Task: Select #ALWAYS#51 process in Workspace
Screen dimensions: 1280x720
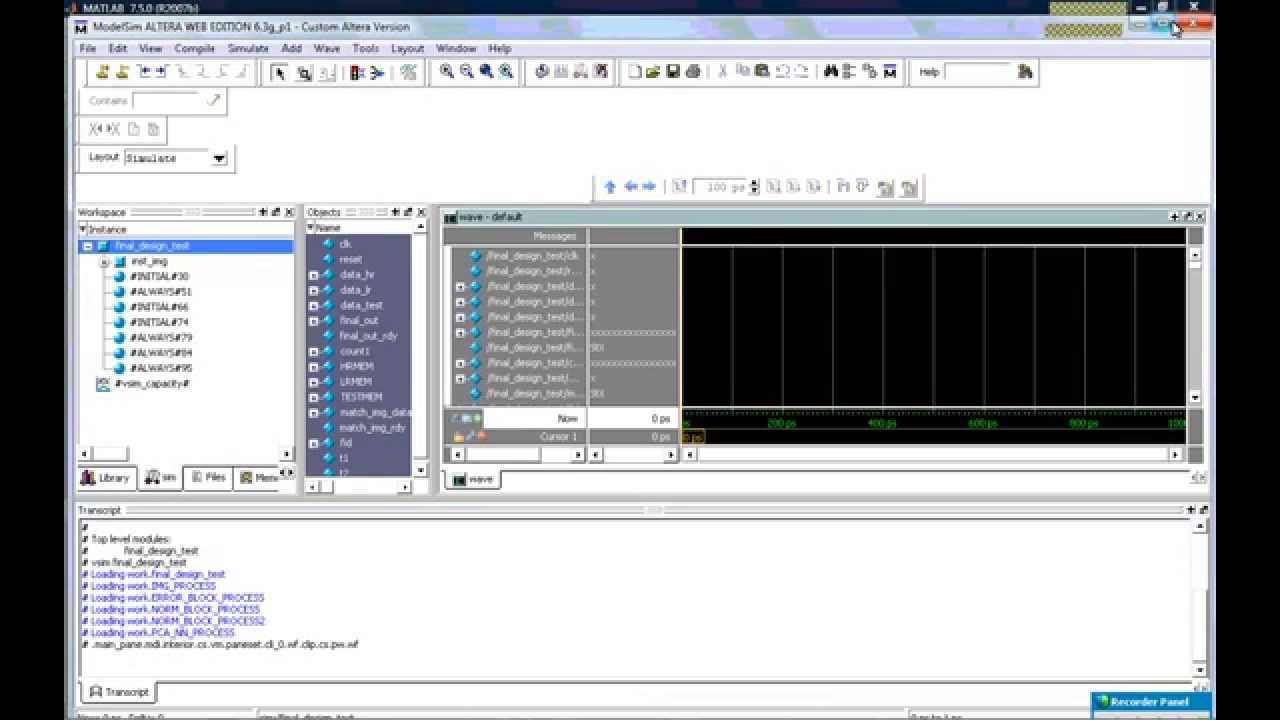Action: (160, 292)
